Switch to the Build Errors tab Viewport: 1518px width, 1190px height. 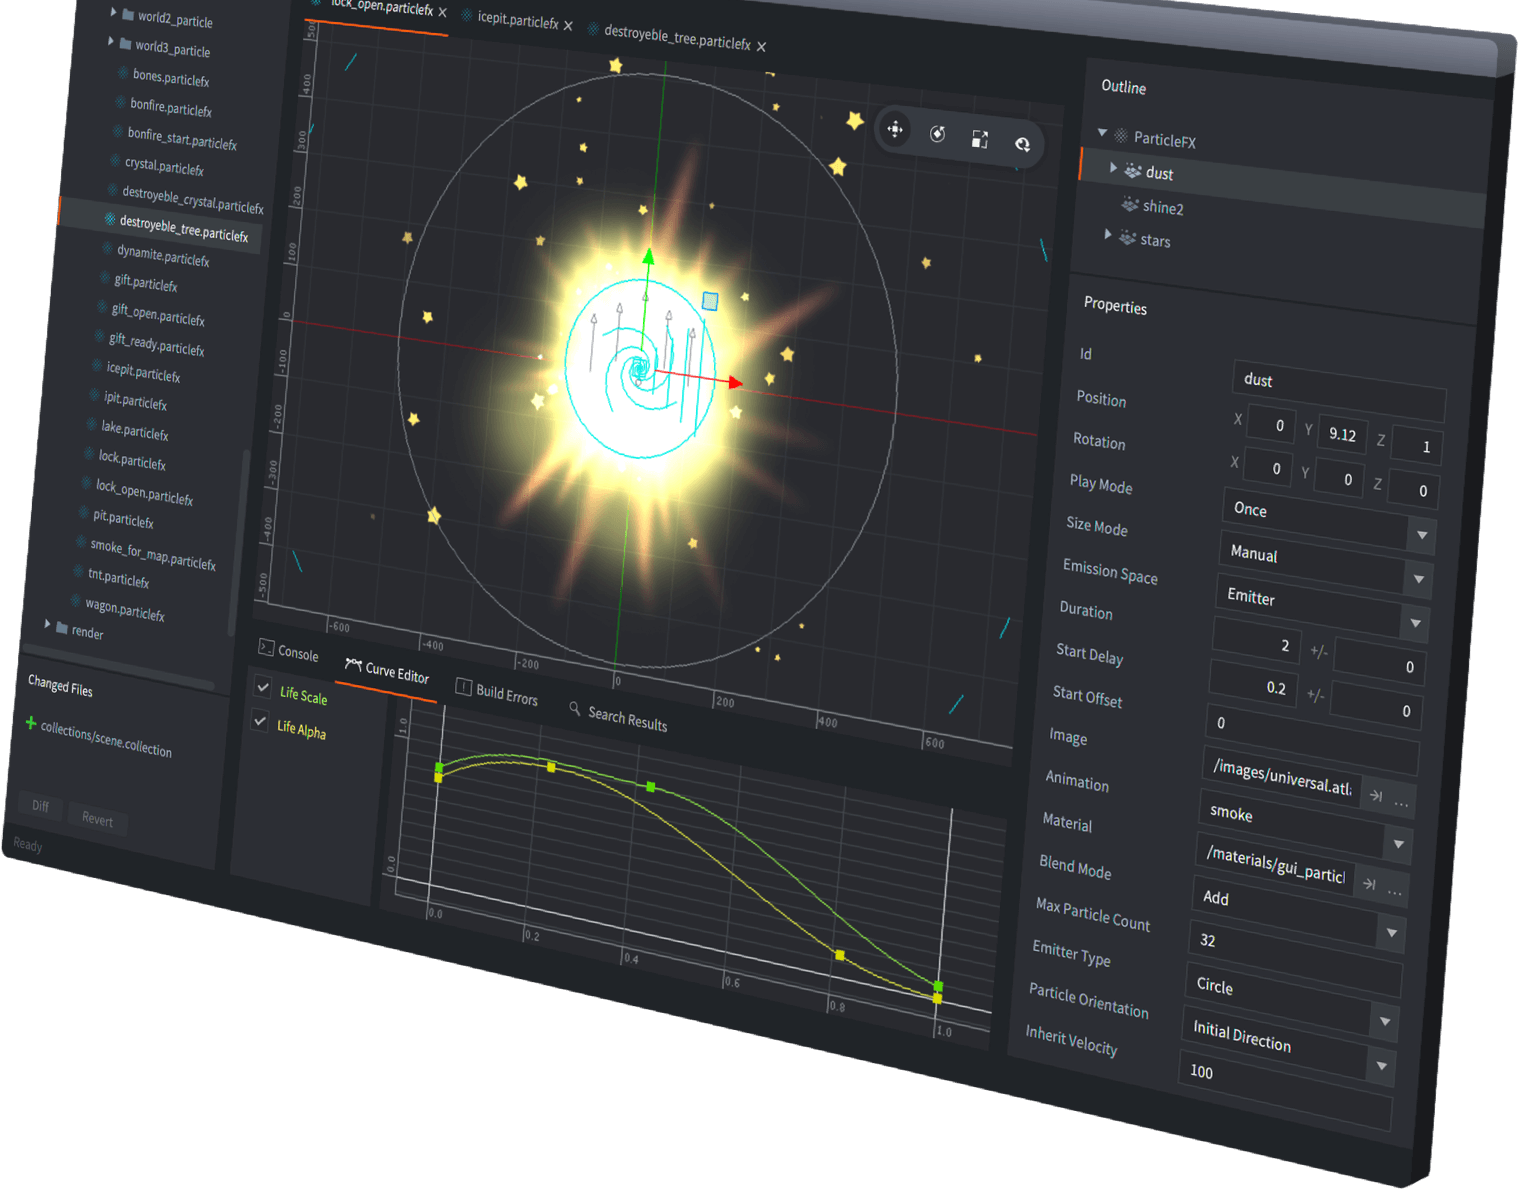tap(497, 692)
